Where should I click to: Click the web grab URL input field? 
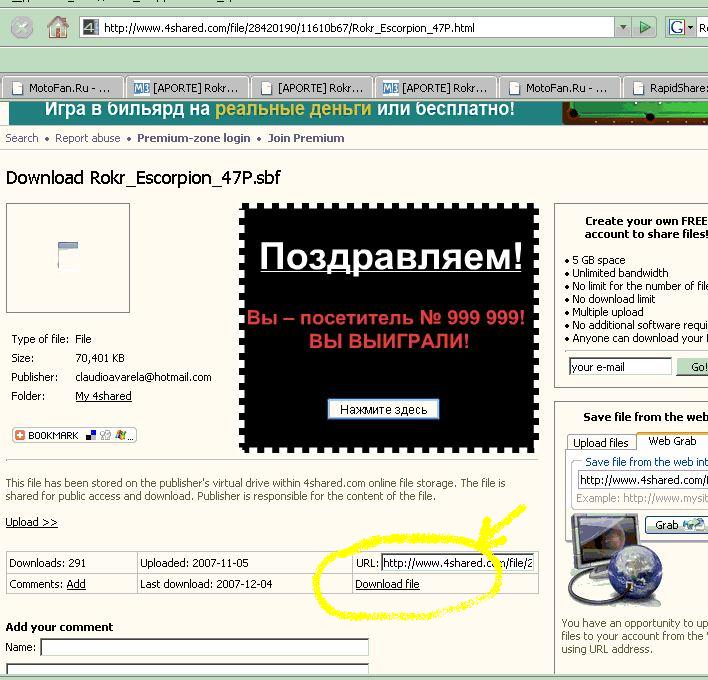pos(643,480)
